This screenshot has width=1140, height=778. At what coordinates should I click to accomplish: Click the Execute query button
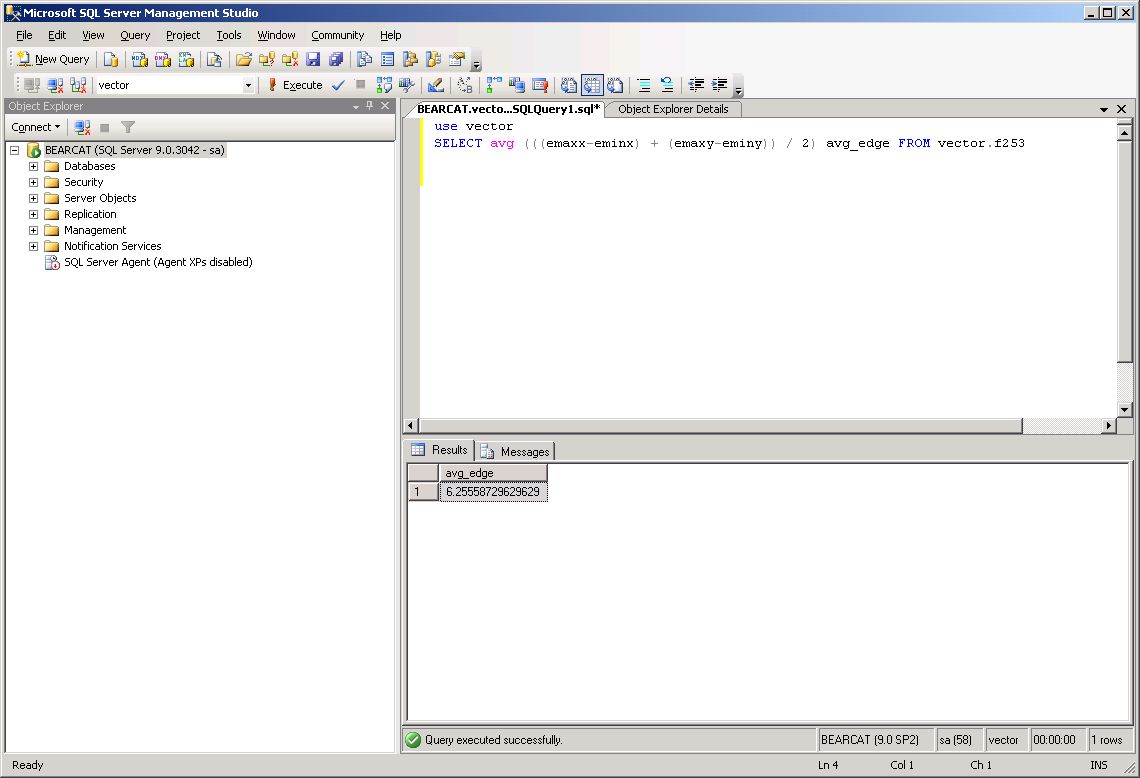click(294, 85)
